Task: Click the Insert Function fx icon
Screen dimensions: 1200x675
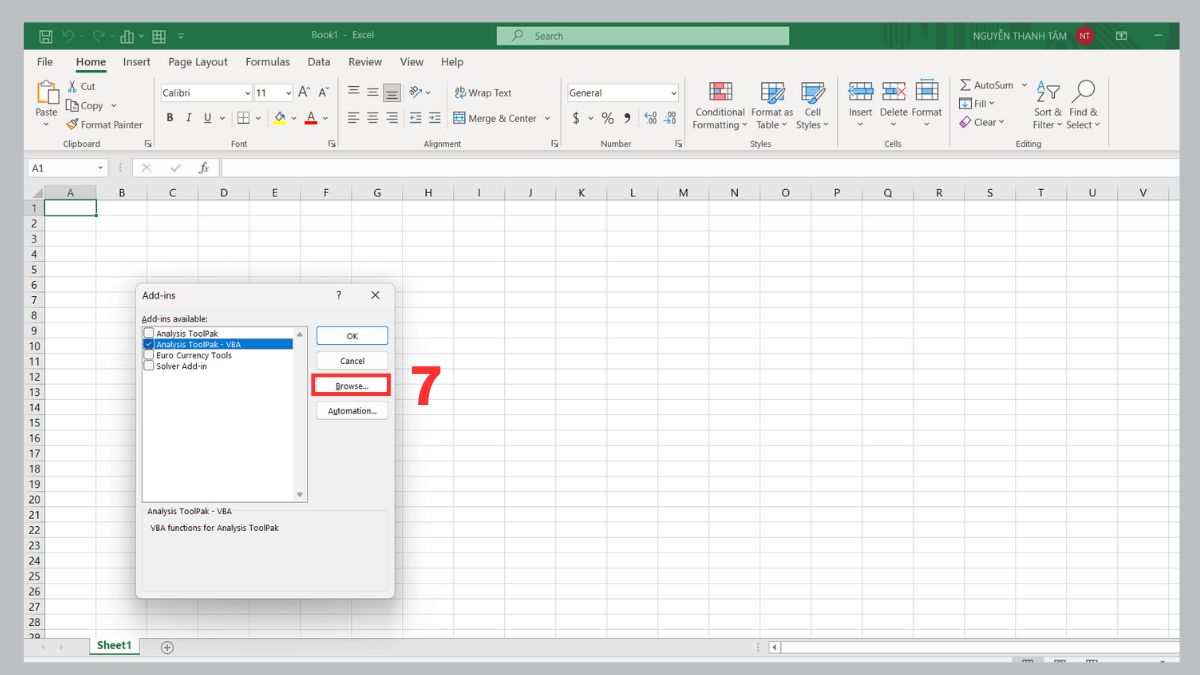Action: coord(203,168)
